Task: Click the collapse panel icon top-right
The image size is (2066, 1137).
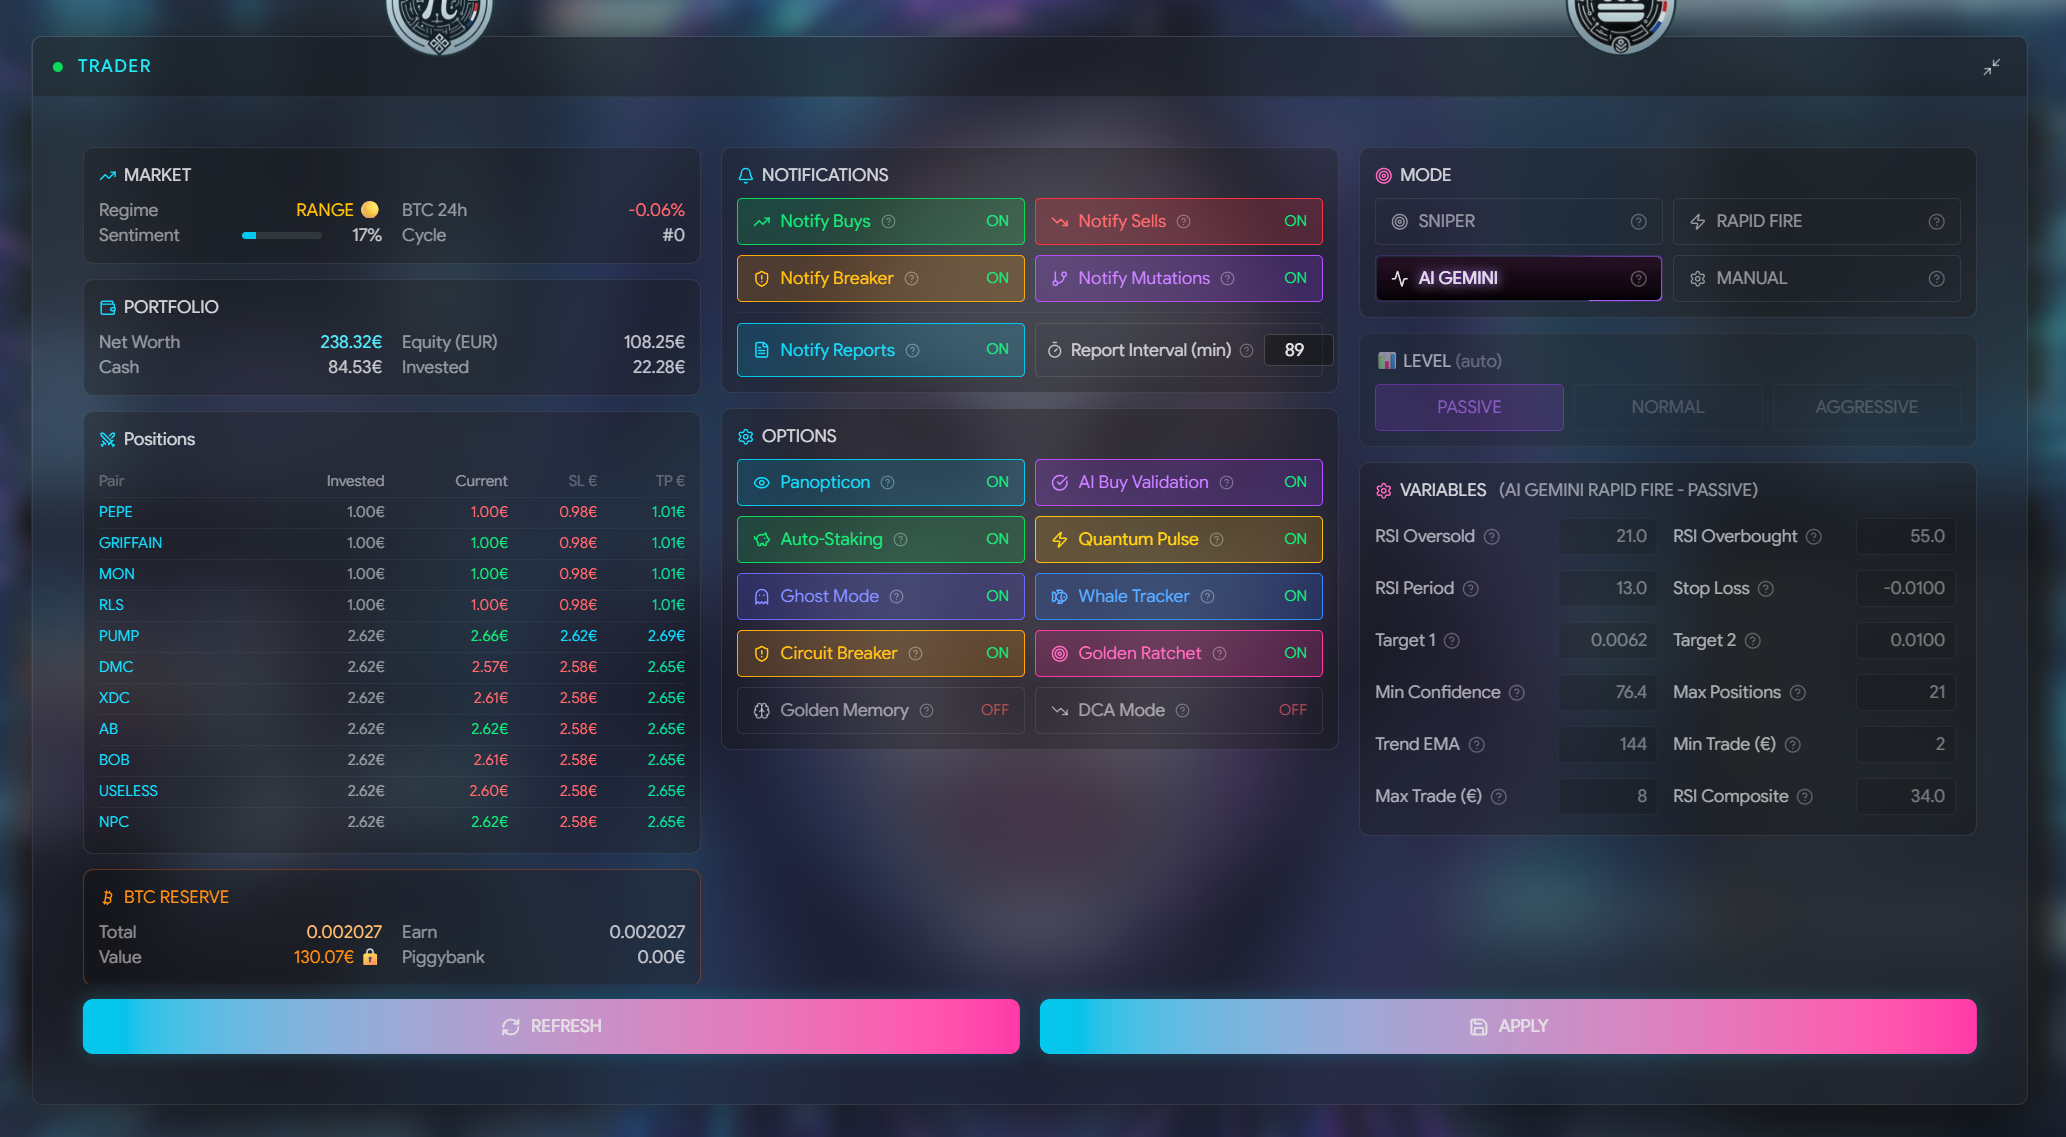Action: coord(1991,66)
